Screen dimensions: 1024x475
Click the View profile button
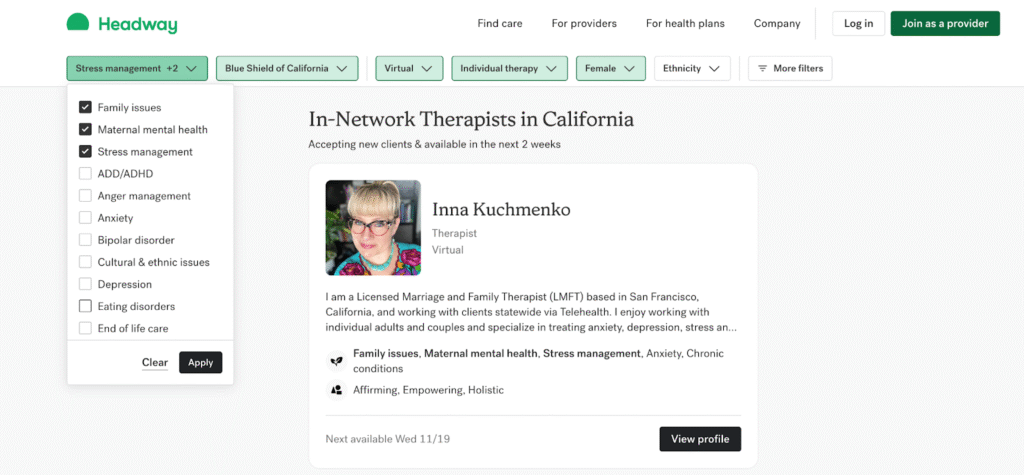(x=700, y=439)
